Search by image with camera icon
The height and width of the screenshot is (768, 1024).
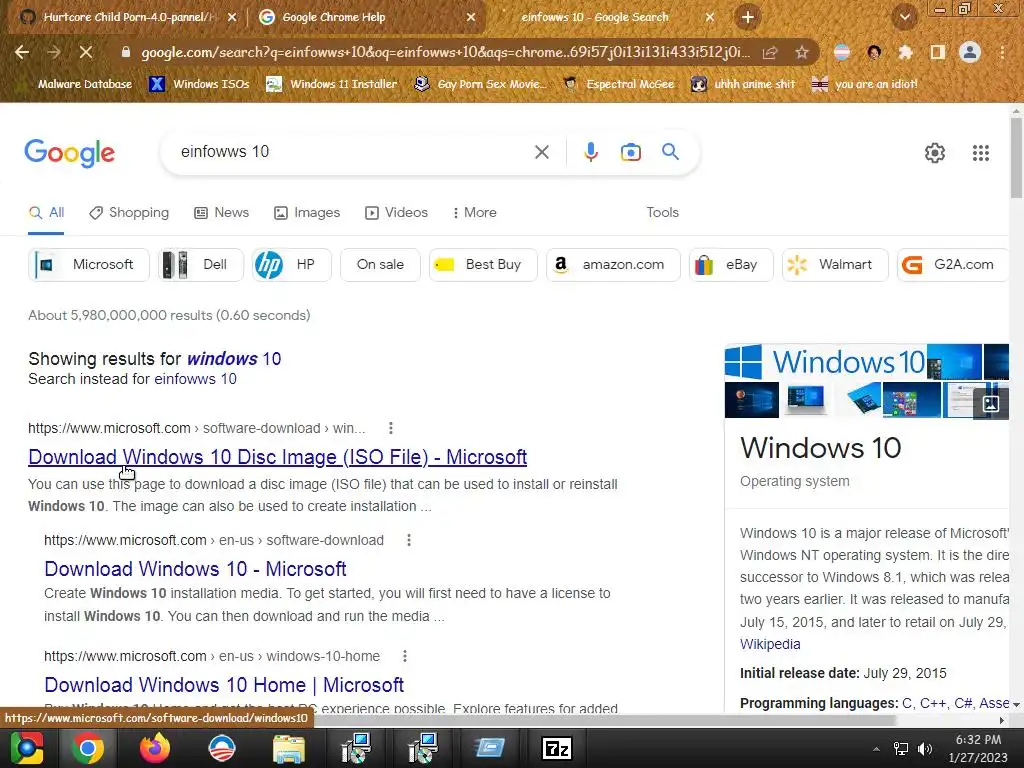point(630,152)
